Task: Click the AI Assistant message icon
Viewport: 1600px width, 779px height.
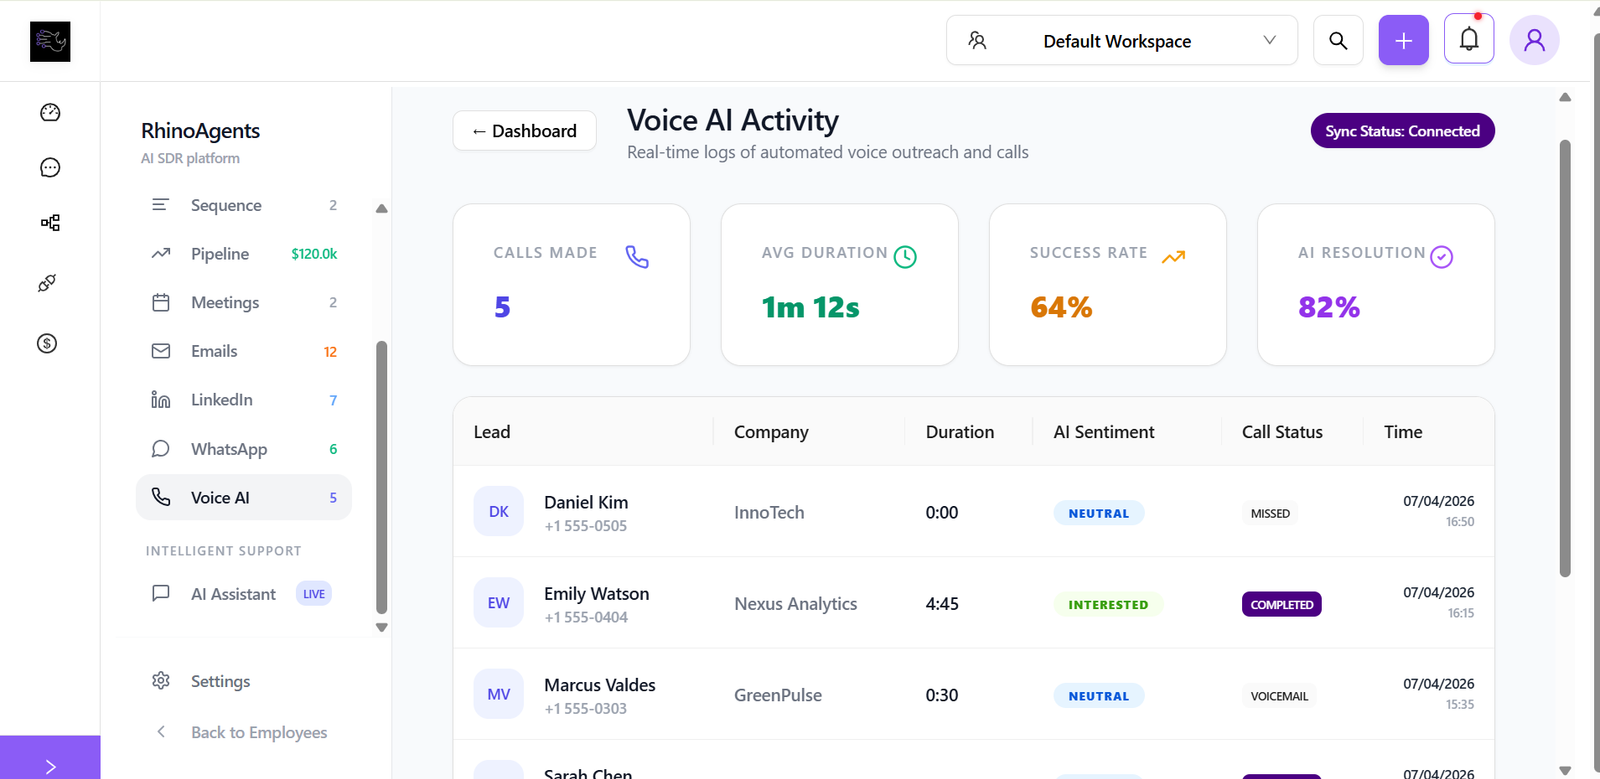Action: pyautogui.click(x=160, y=594)
